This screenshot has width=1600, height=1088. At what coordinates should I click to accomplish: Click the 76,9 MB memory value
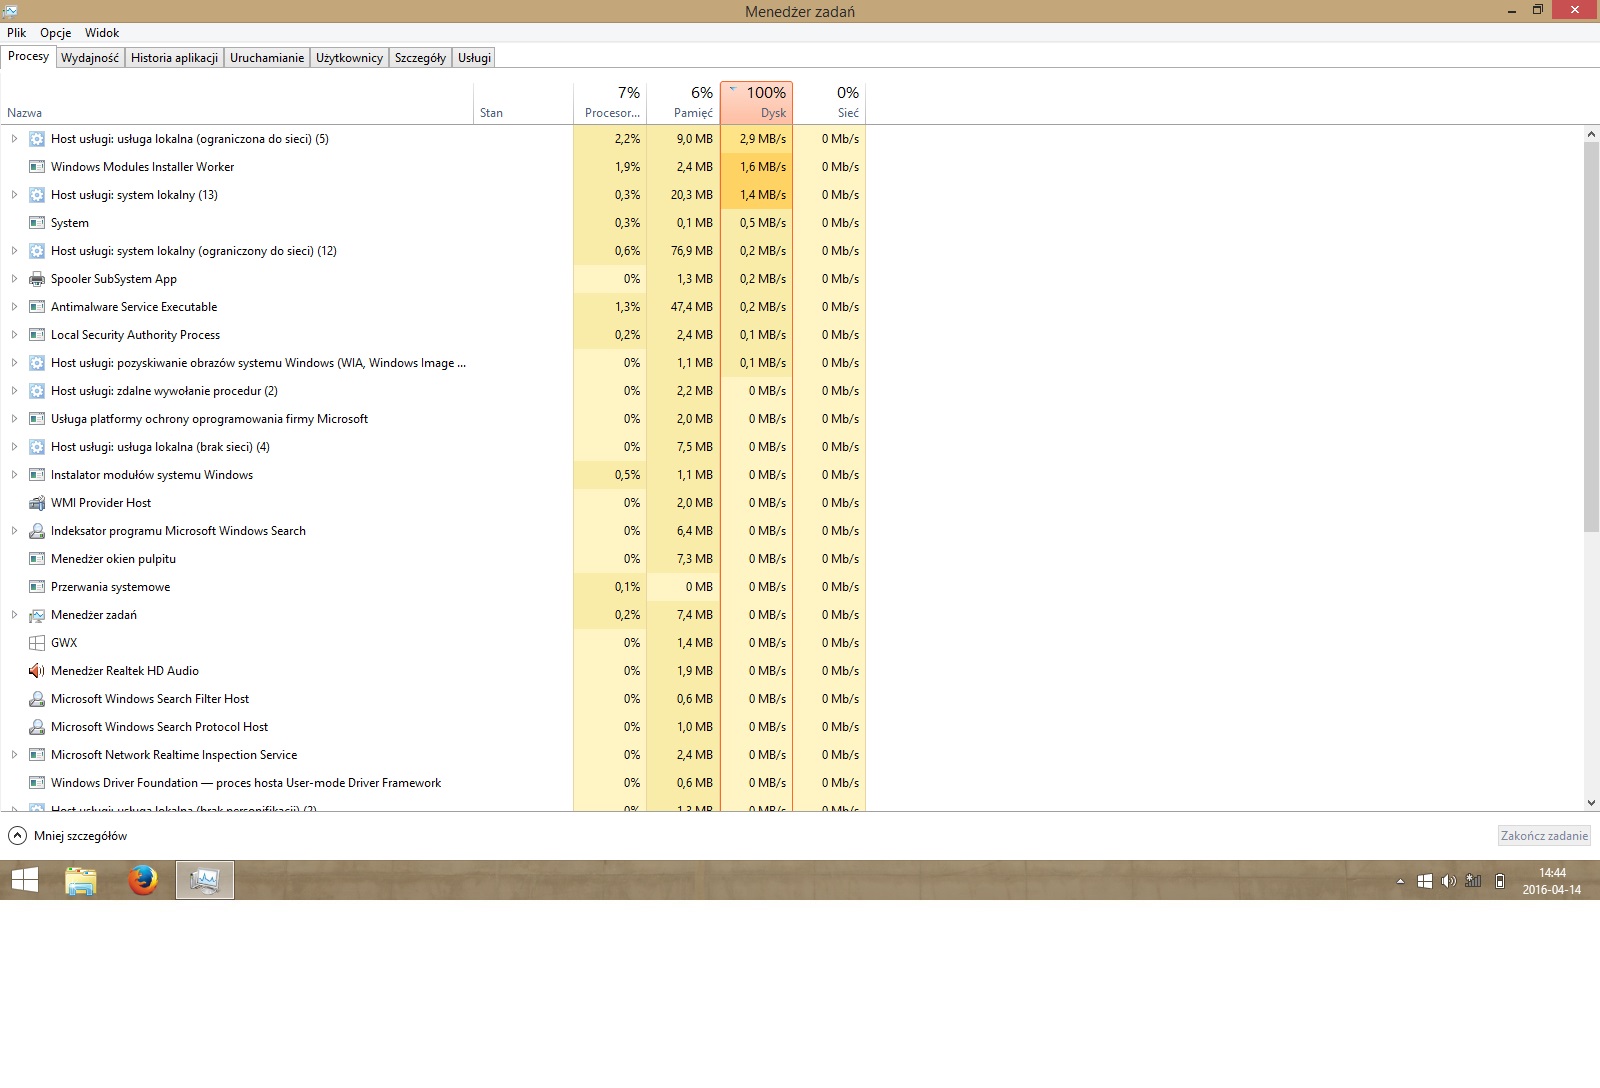click(x=692, y=251)
